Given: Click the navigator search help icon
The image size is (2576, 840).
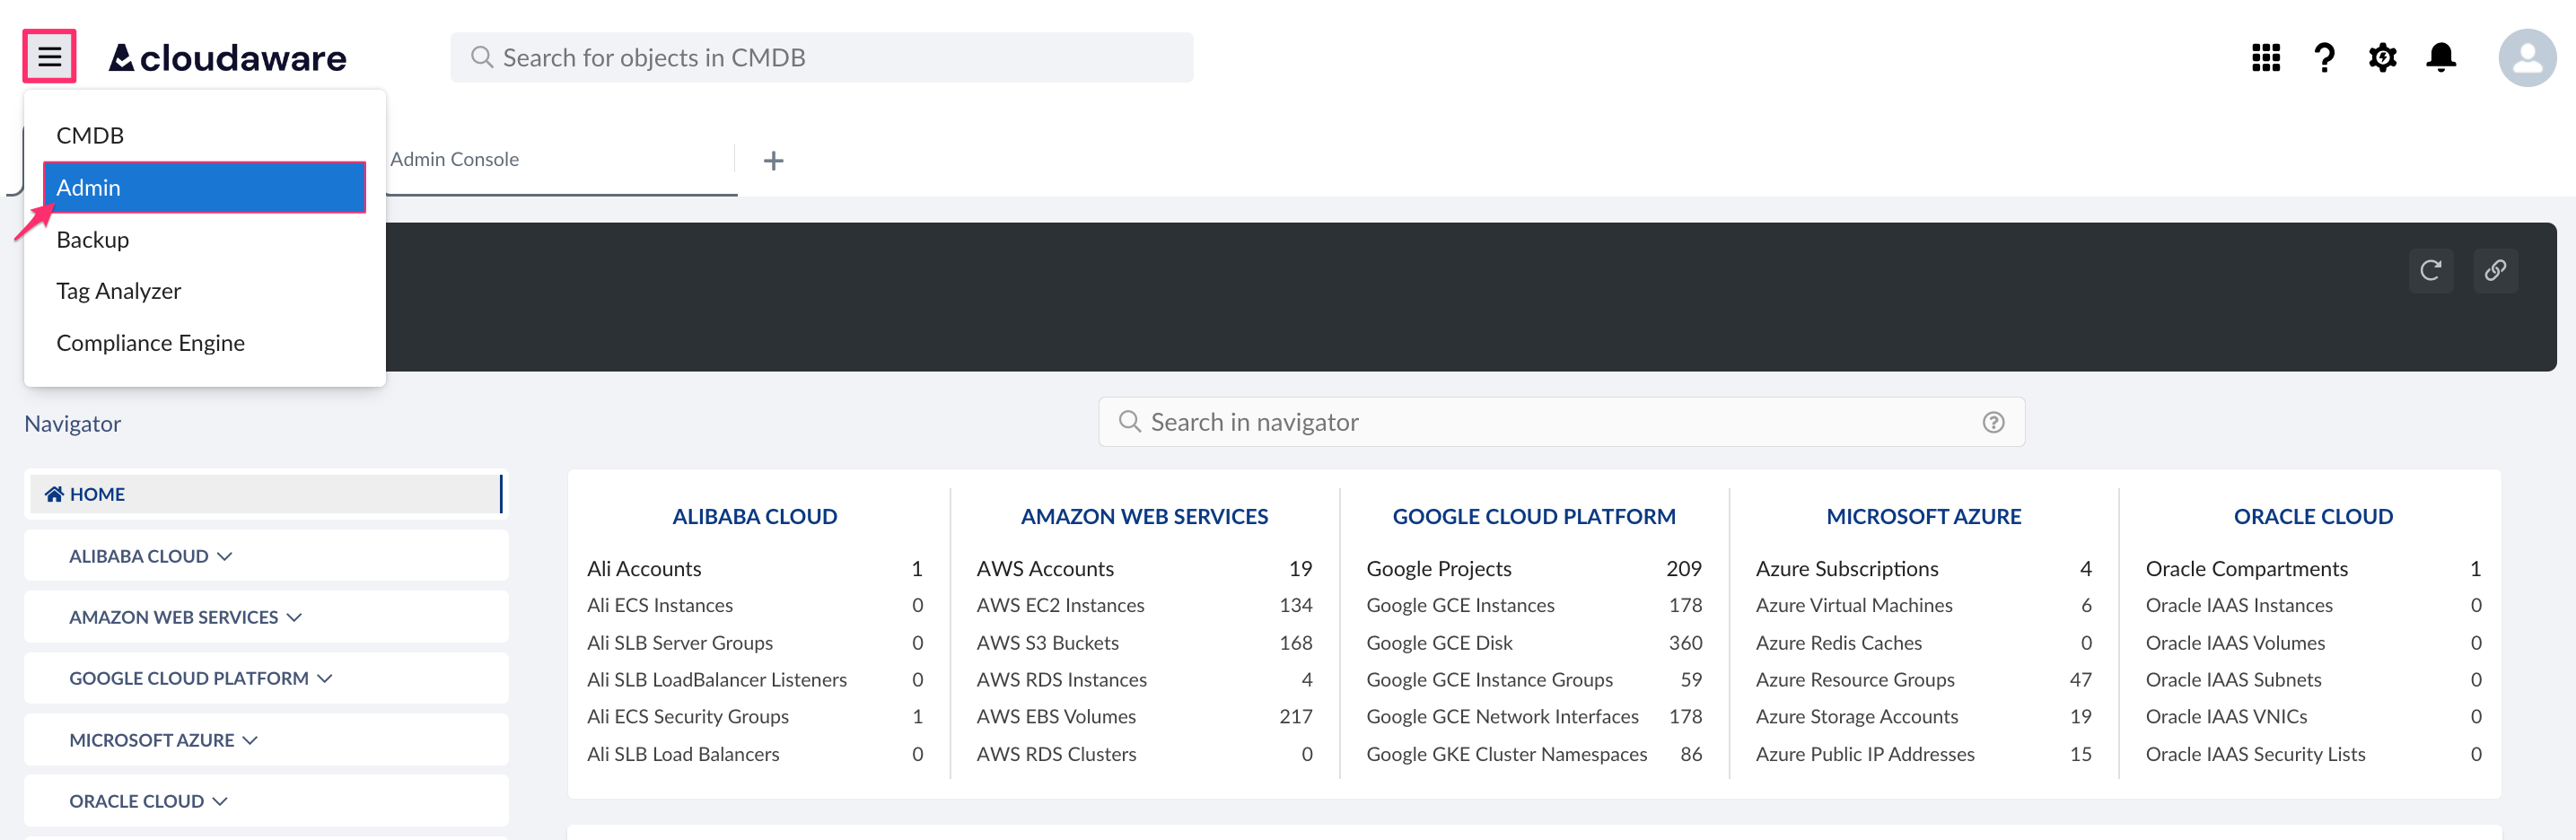Looking at the screenshot, I should click(1992, 421).
